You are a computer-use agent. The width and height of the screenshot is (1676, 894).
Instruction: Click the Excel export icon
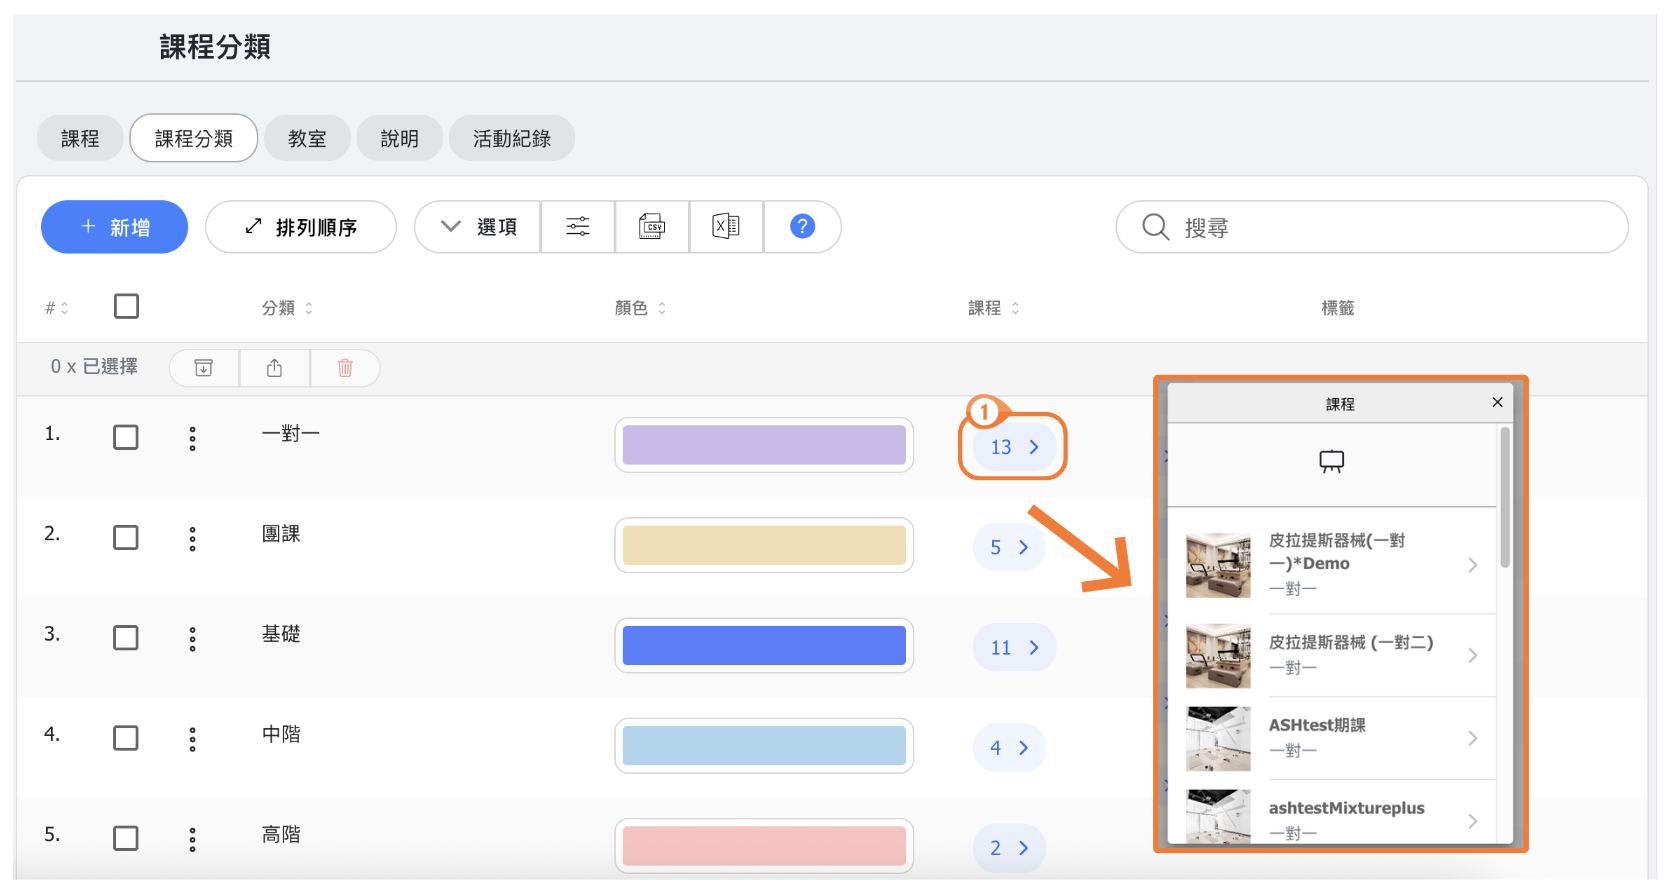(x=726, y=227)
